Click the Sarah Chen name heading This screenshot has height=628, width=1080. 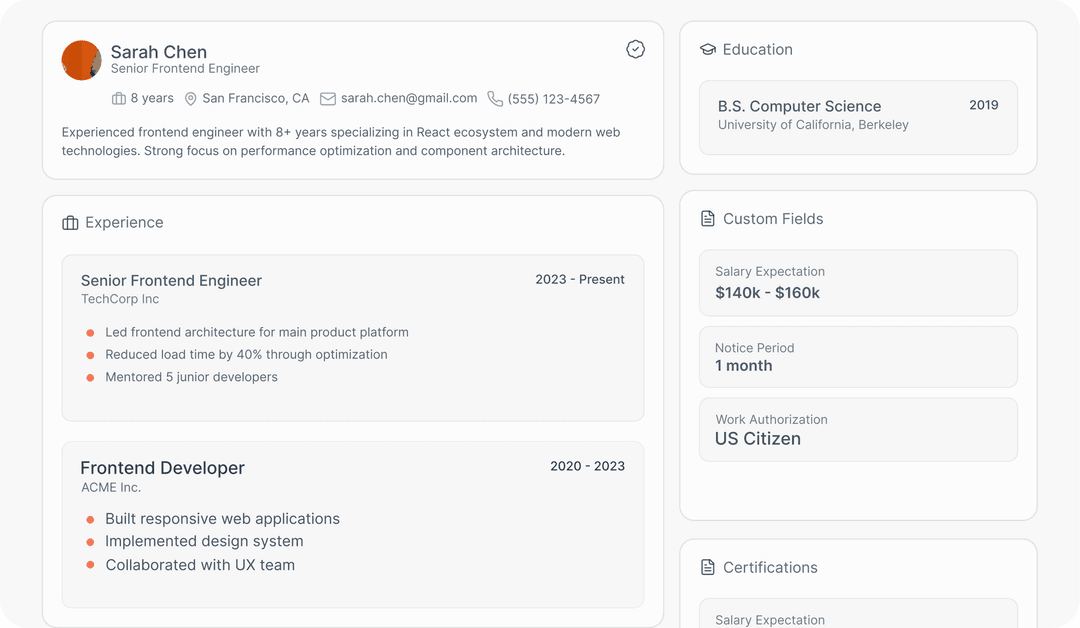[x=159, y=52]
